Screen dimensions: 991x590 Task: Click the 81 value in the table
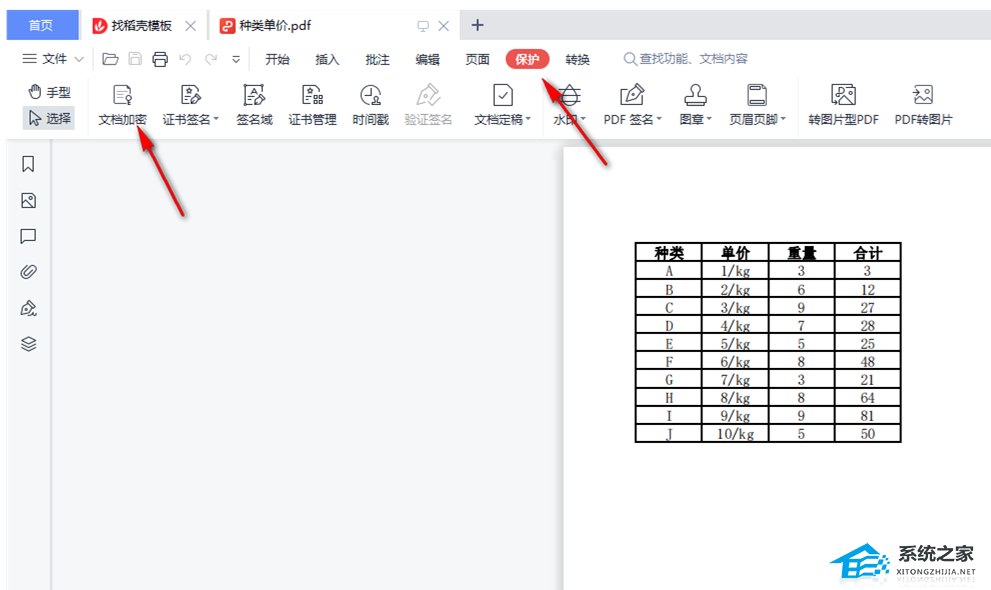[867, 416]
